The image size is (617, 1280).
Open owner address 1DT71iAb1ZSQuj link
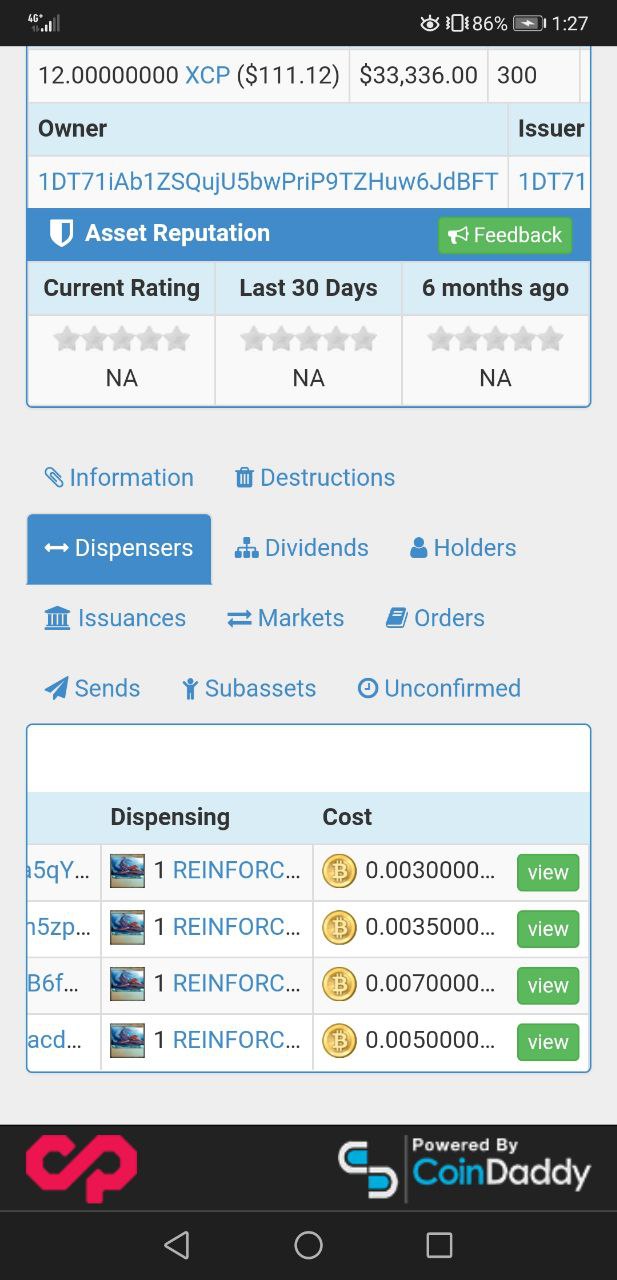tap(267, 182)
